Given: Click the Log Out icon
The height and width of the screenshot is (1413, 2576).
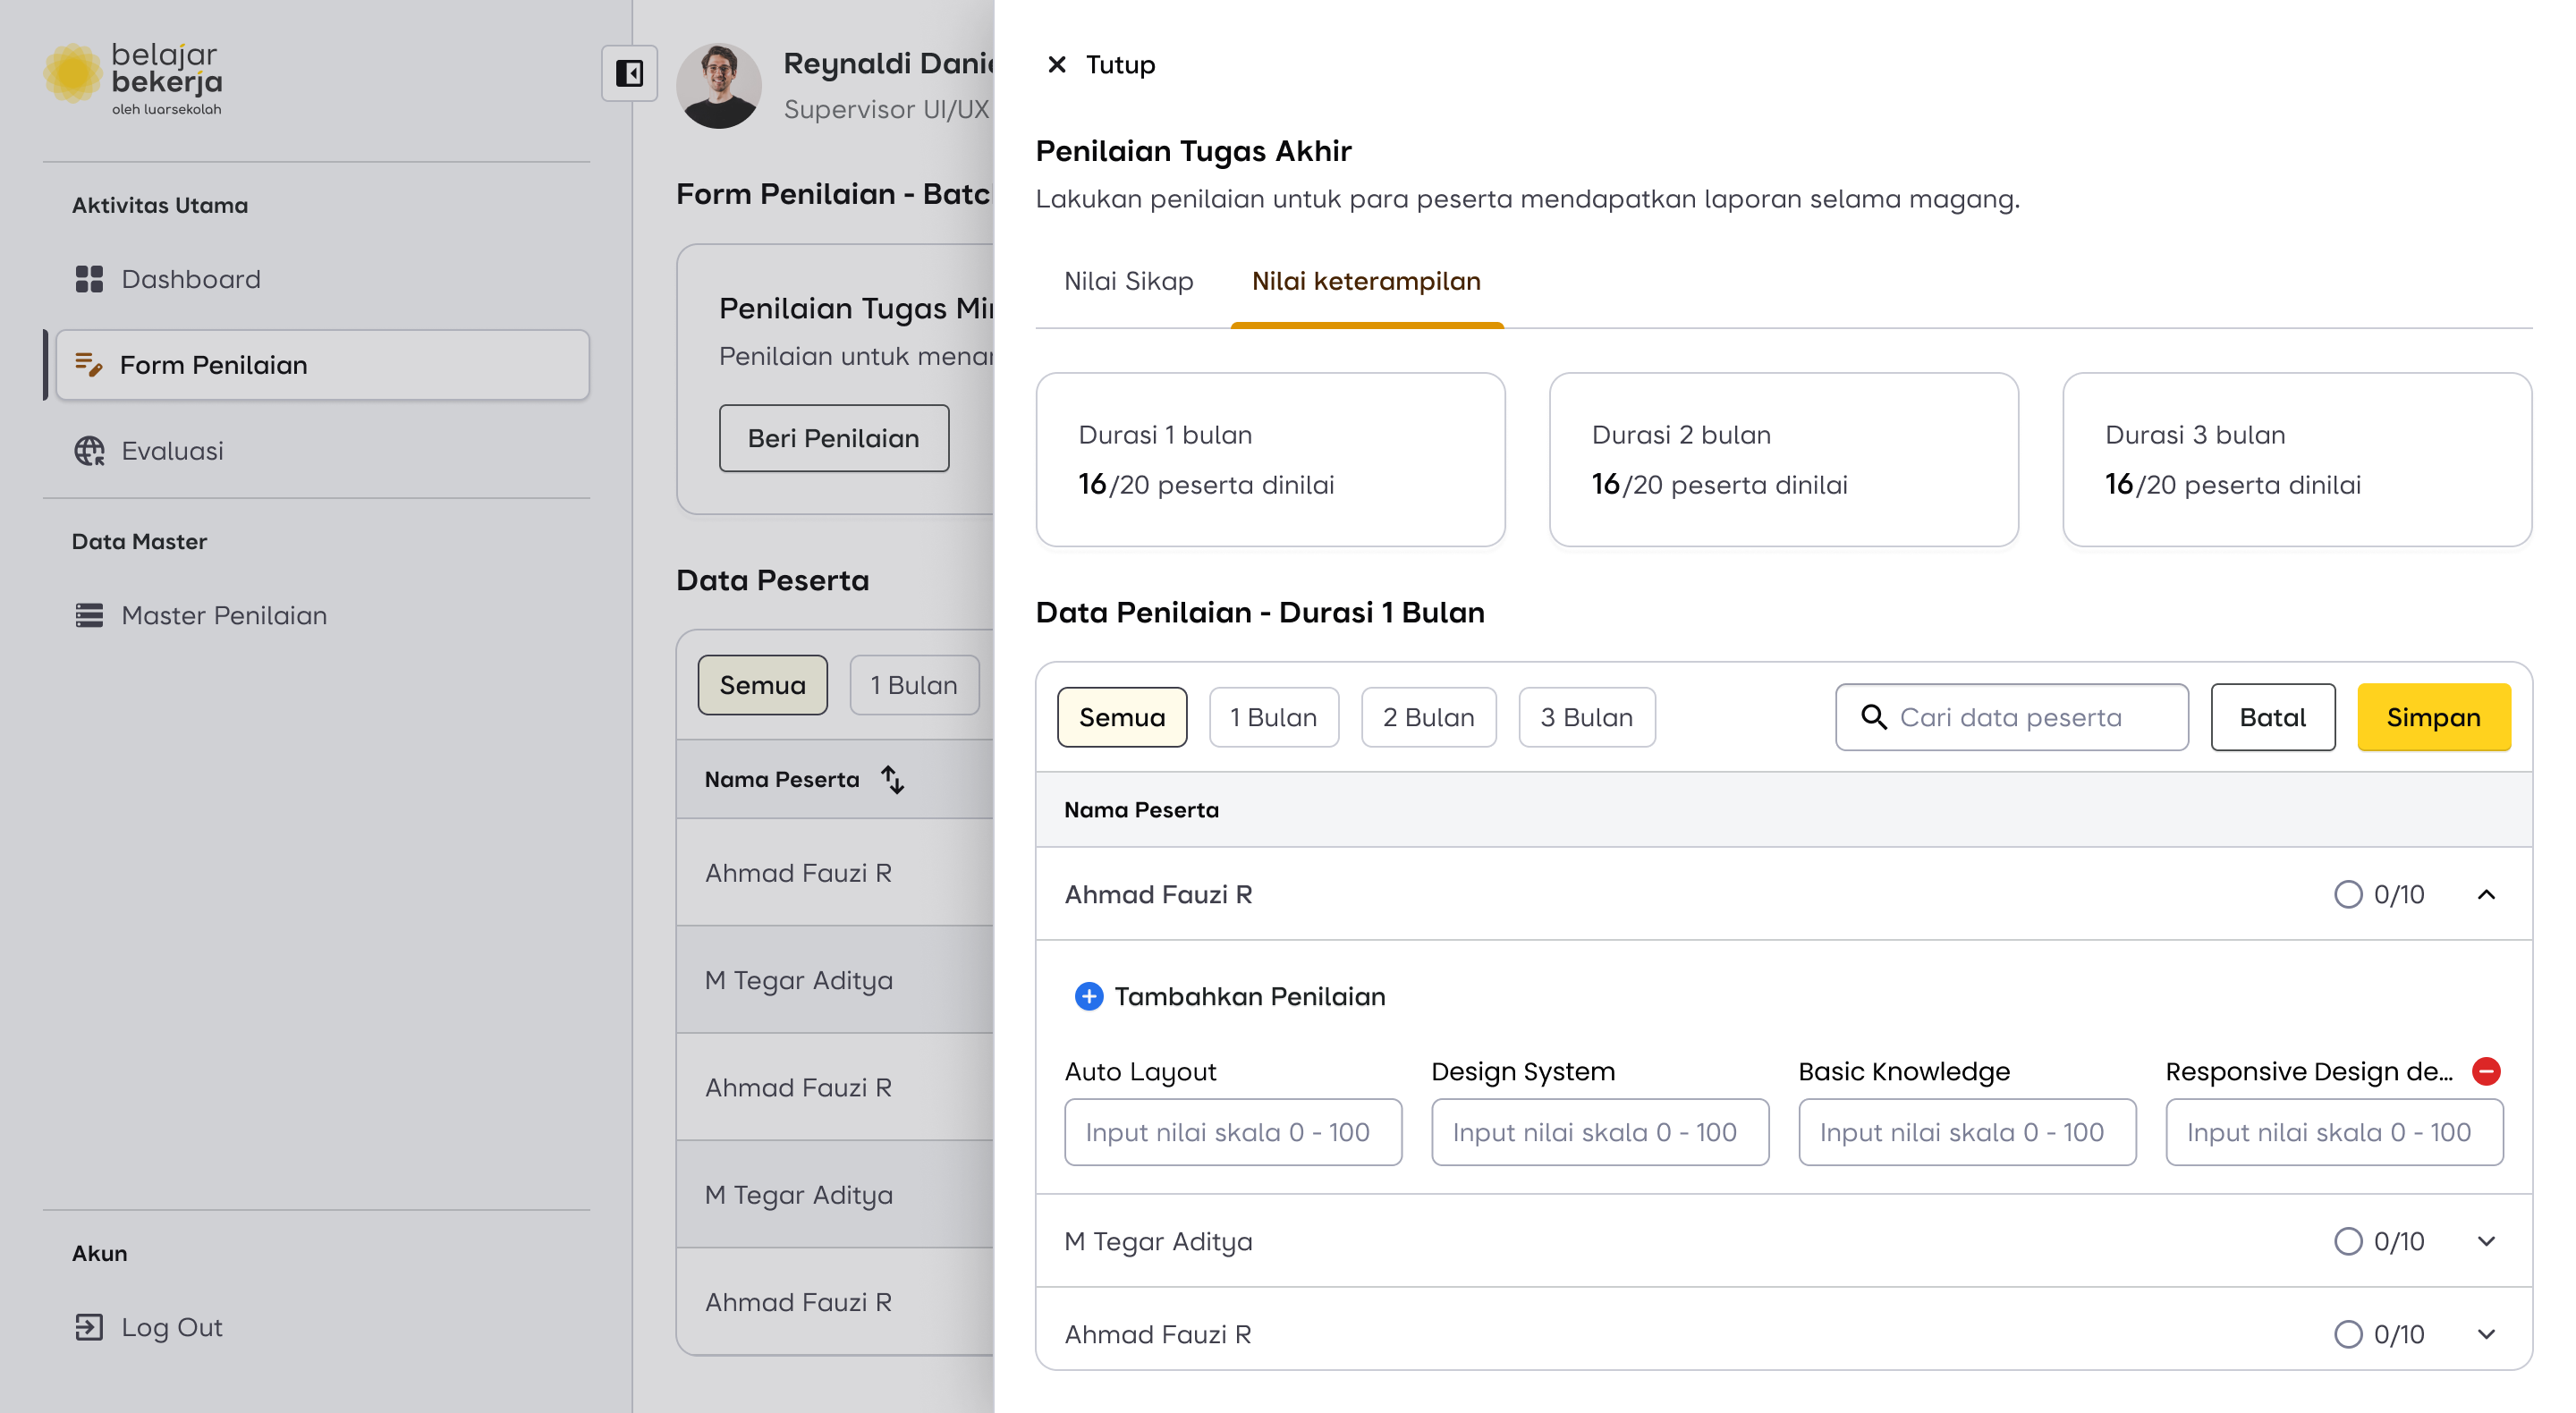Looking at the screenshot, I should tap(89, 1327).
